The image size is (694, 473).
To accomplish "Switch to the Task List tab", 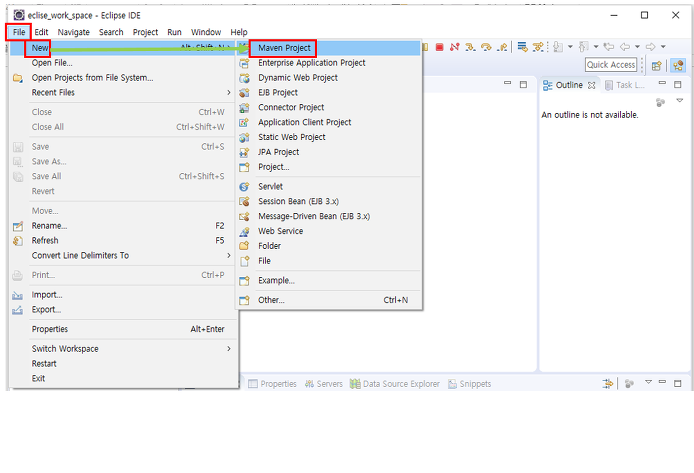I will [x=624, y=85].
